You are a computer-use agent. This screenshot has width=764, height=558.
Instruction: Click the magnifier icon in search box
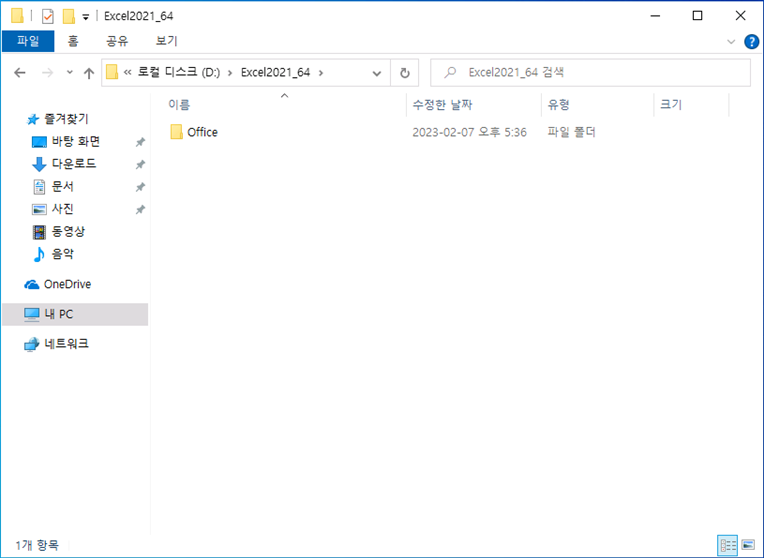450,73
